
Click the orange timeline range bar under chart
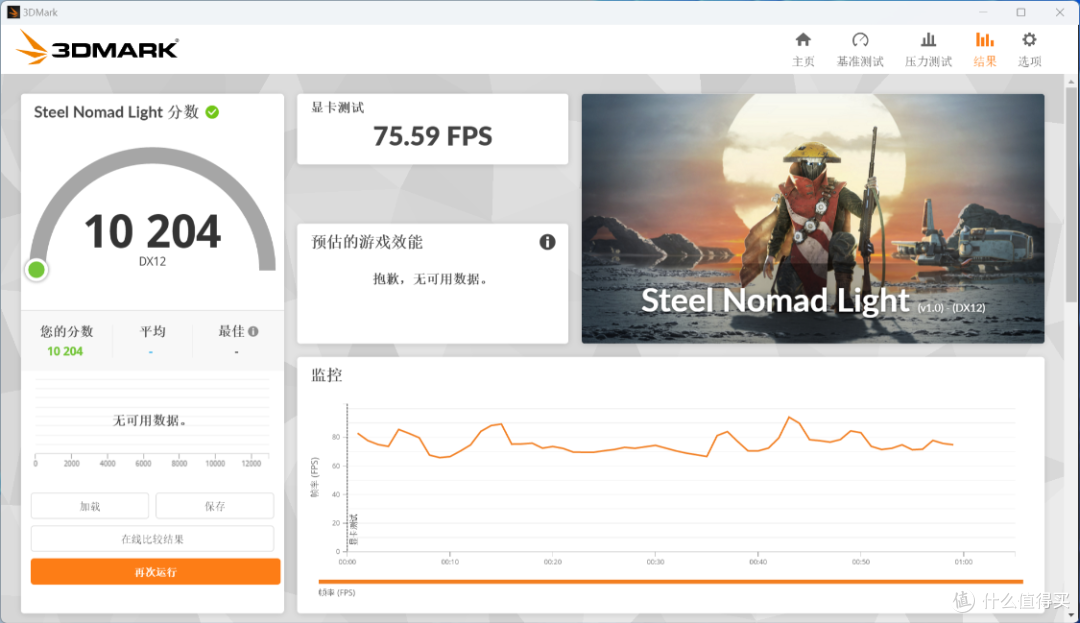(x=670, y=582)
